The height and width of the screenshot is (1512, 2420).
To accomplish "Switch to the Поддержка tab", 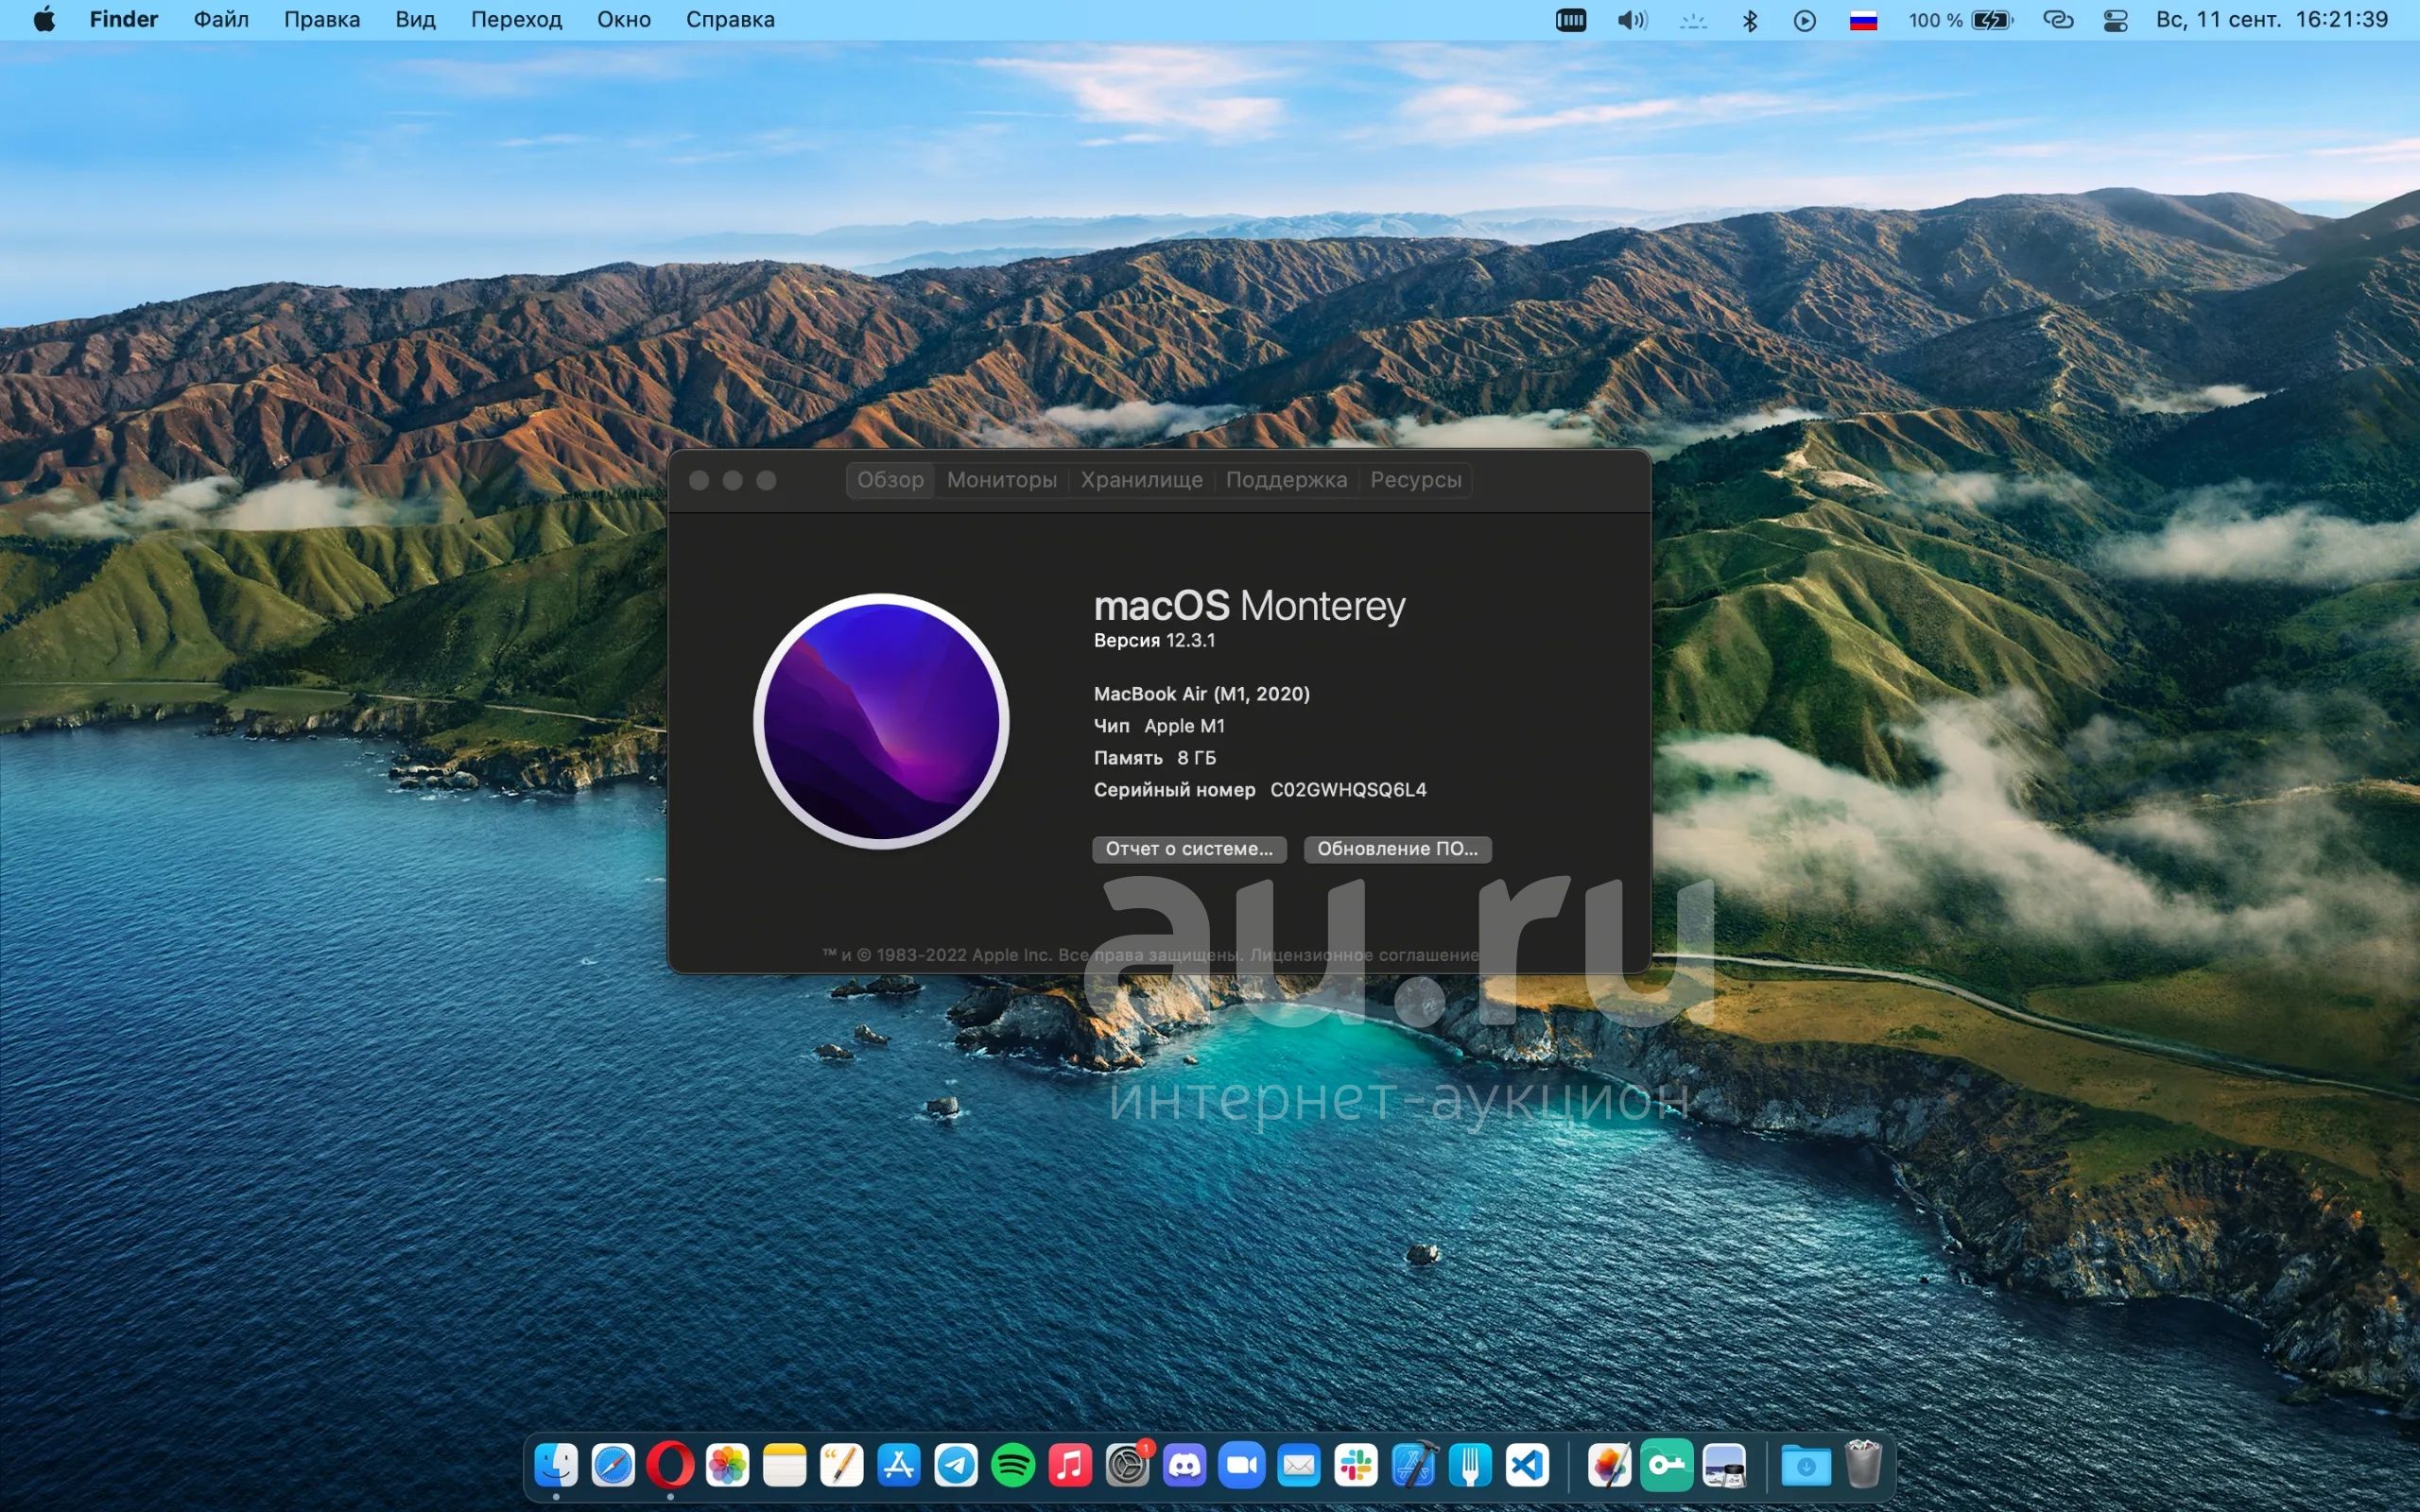I will coord(1286,480).
